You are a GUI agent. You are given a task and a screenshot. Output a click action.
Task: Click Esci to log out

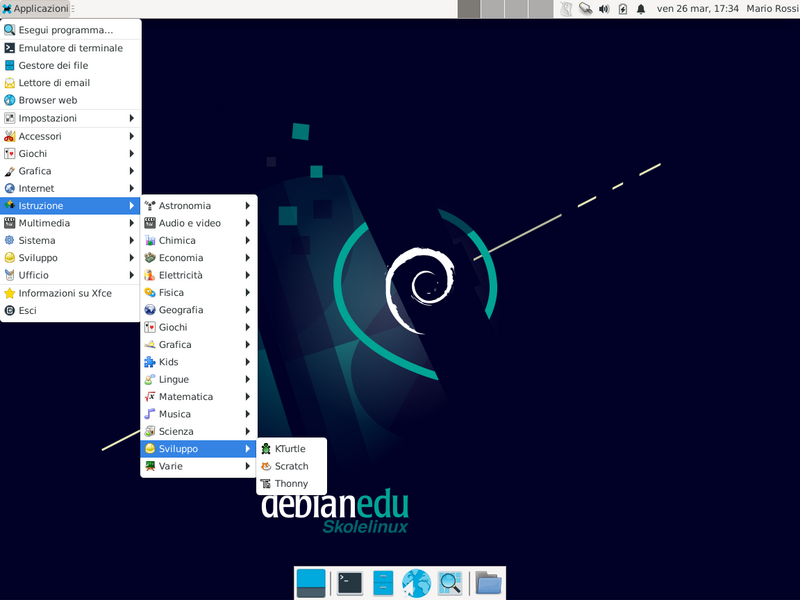pos(70,310)
